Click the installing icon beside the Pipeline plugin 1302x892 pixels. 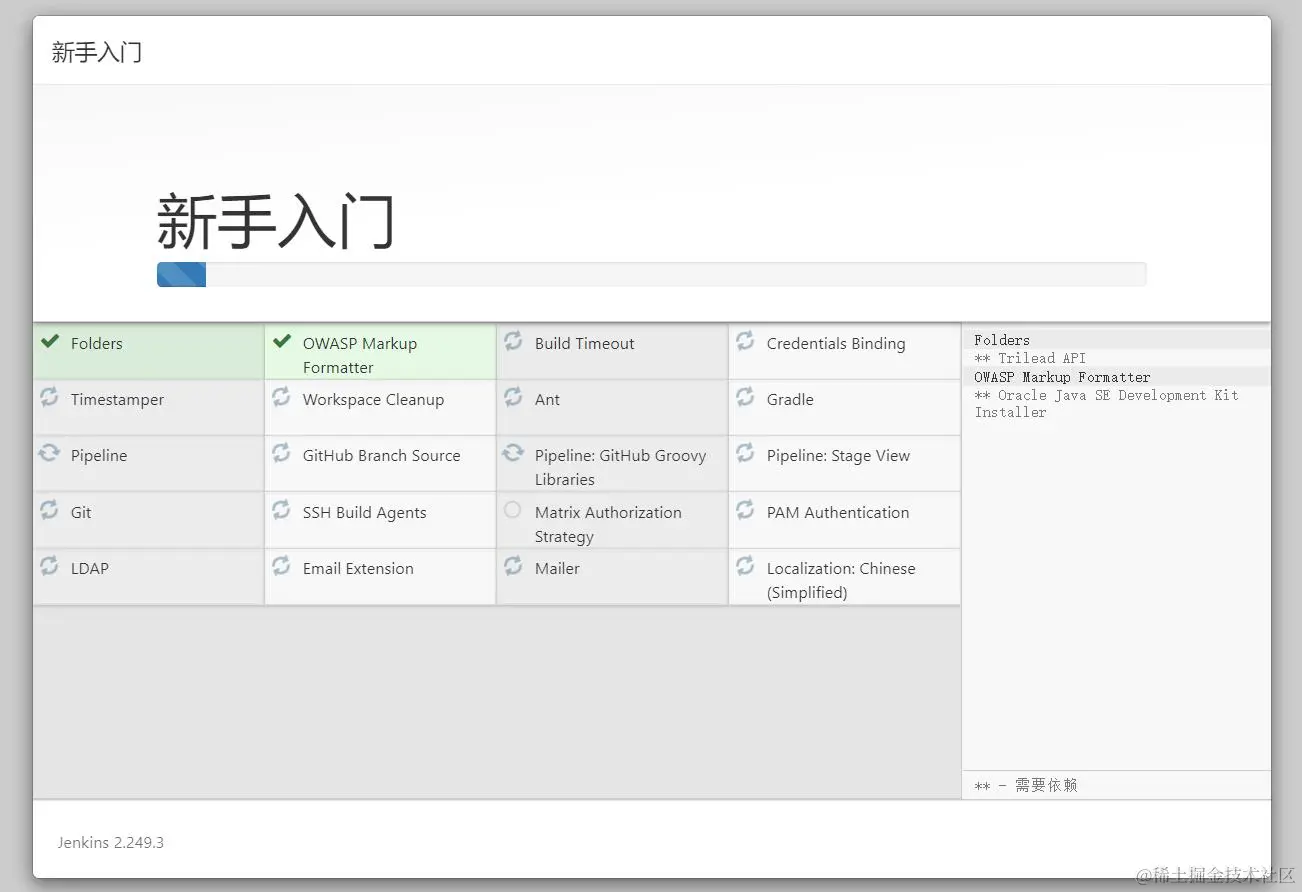tap(49, 453)
